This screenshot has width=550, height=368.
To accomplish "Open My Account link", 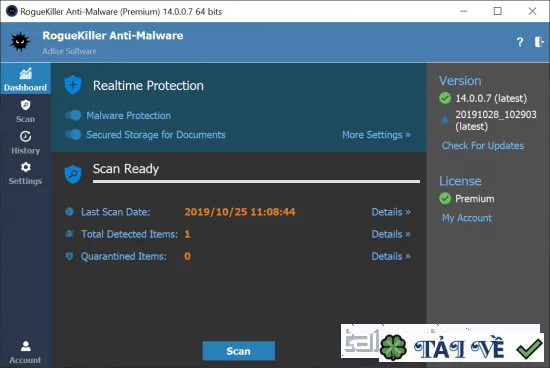I will tap(467, 218).
